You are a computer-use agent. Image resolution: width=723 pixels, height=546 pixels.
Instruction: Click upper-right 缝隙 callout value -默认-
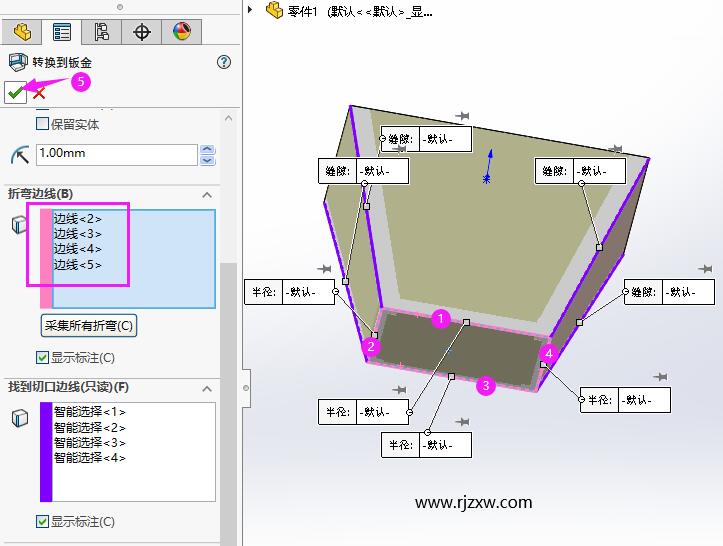tap(599, 171)
